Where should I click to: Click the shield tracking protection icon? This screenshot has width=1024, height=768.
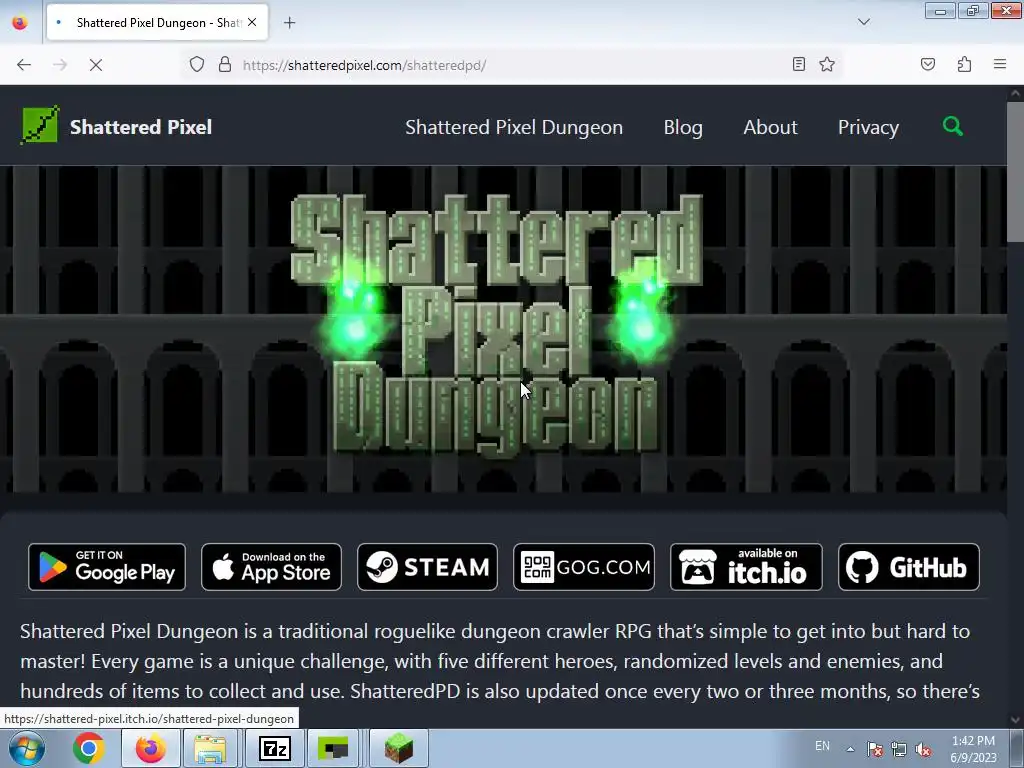197,65
